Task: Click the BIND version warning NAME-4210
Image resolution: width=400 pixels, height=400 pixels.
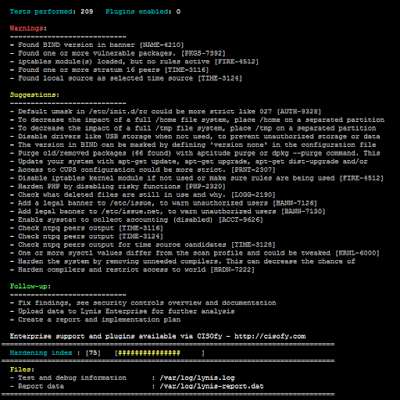Action: point(97,45)
